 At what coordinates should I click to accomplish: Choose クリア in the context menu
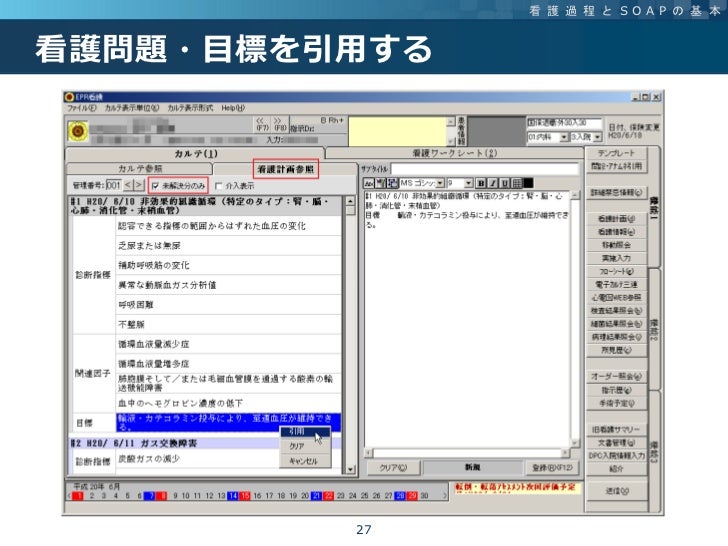(305, 446)
